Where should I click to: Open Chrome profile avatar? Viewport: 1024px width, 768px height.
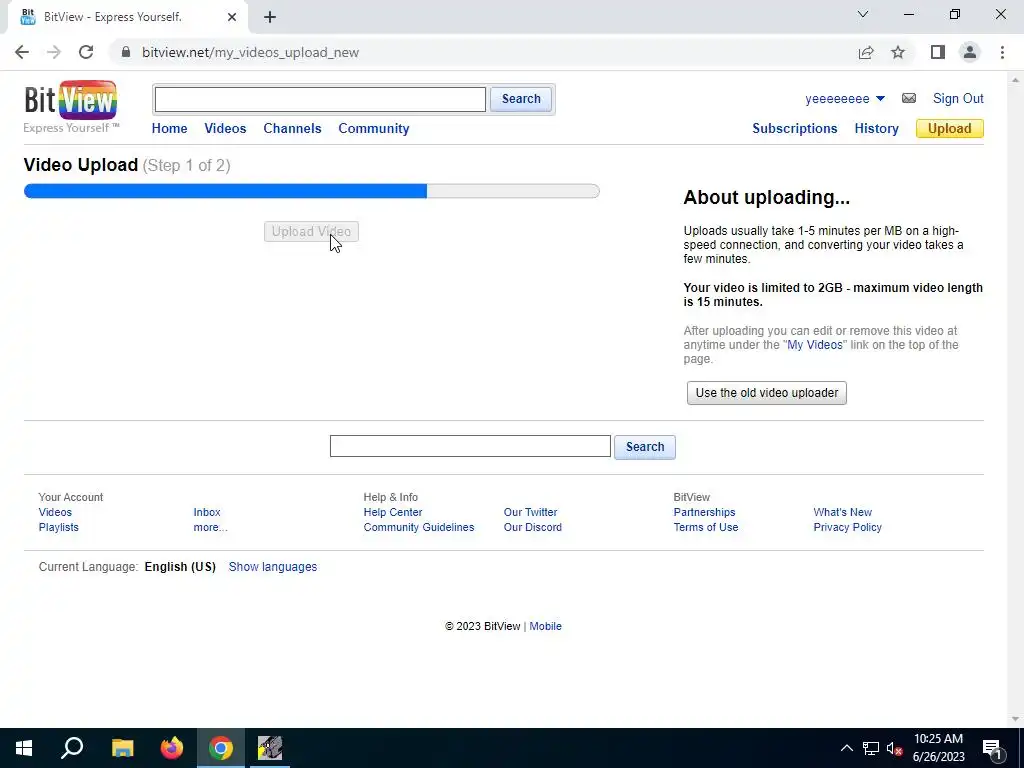click(970, 52)
